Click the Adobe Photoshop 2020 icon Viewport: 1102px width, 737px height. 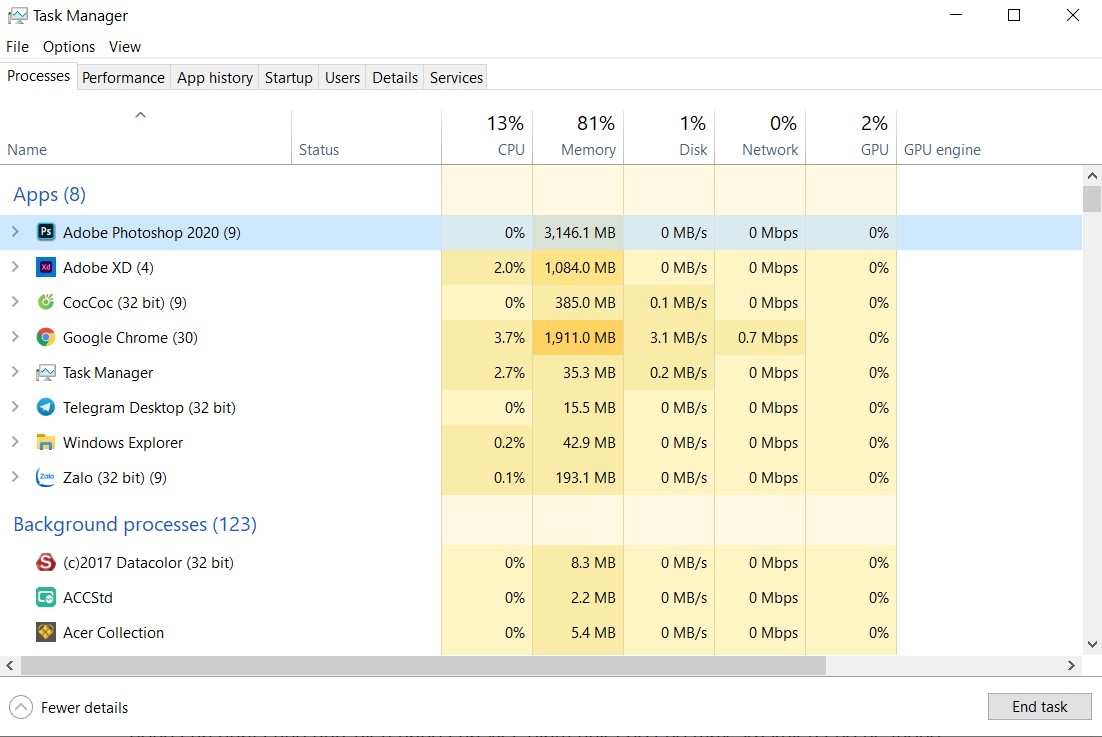[x=46, y=233]
